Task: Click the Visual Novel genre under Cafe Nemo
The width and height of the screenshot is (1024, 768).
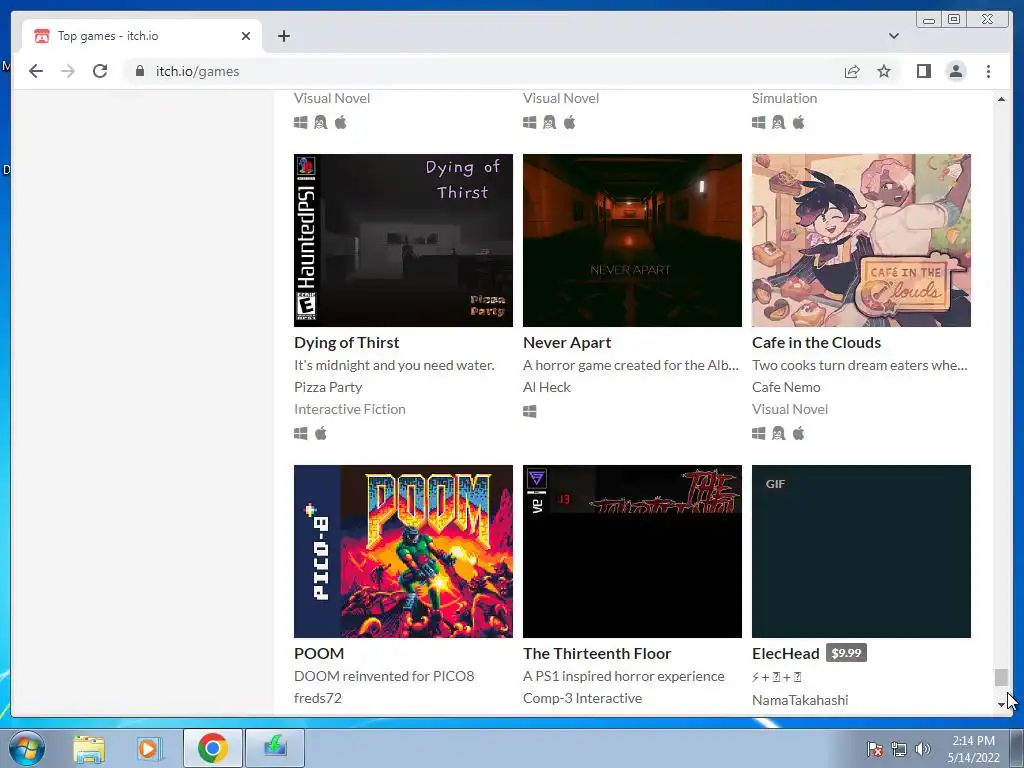Action: tap(790, 409)
